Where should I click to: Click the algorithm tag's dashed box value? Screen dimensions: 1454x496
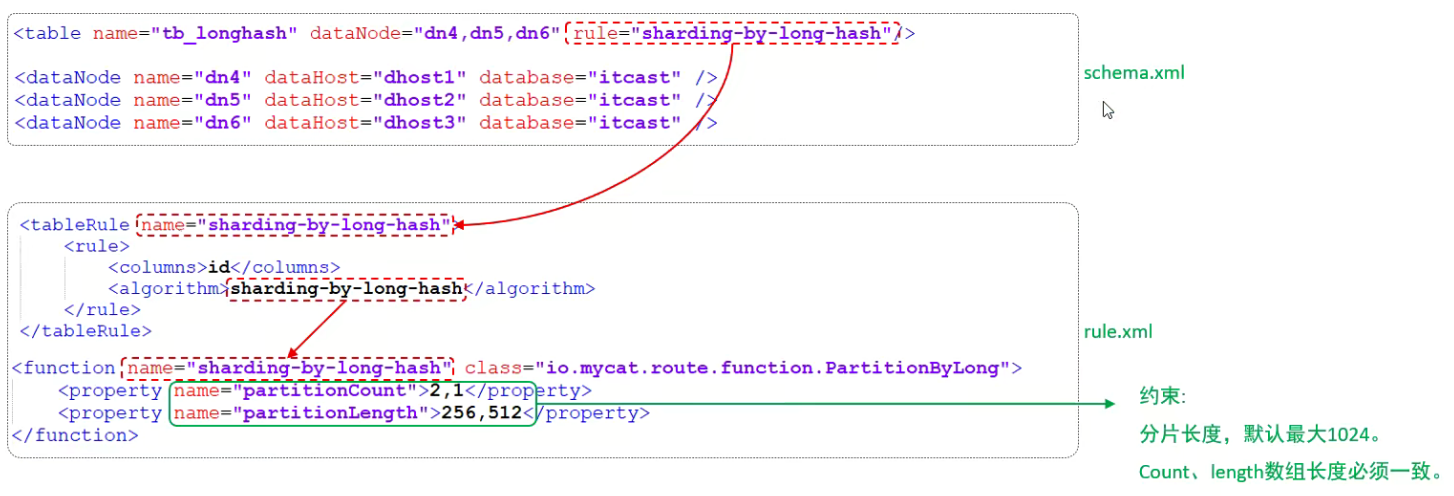point(347,289)
